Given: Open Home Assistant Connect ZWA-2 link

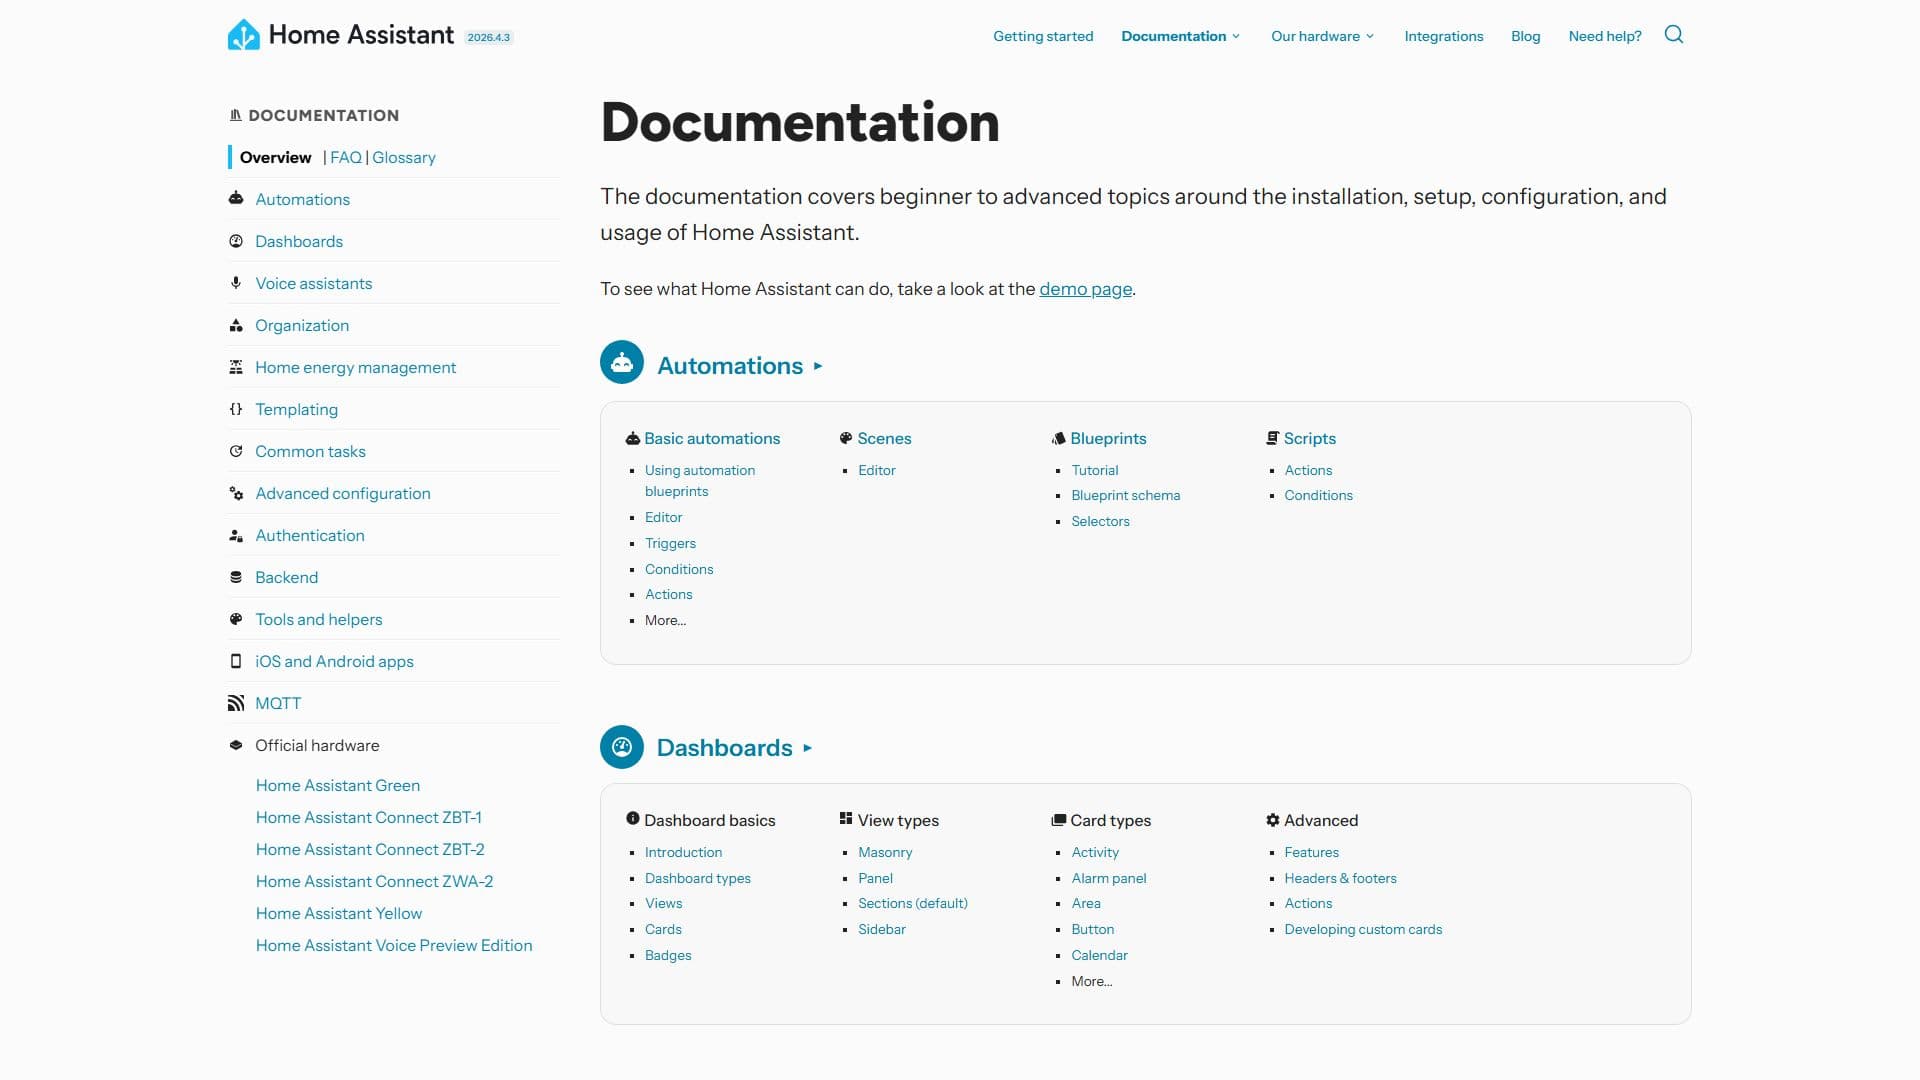Looking at the screenshot, I should coord(374,881).
